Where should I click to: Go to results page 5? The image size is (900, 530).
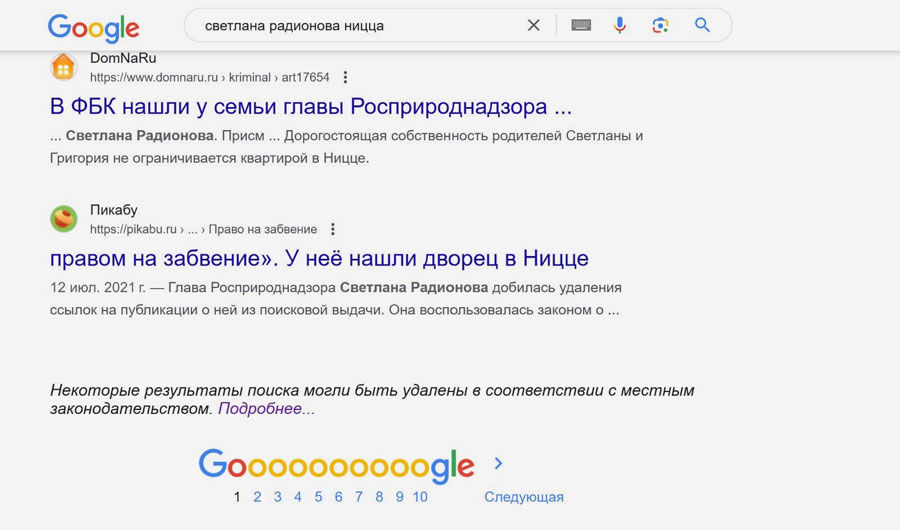click(x=318, y=497)
